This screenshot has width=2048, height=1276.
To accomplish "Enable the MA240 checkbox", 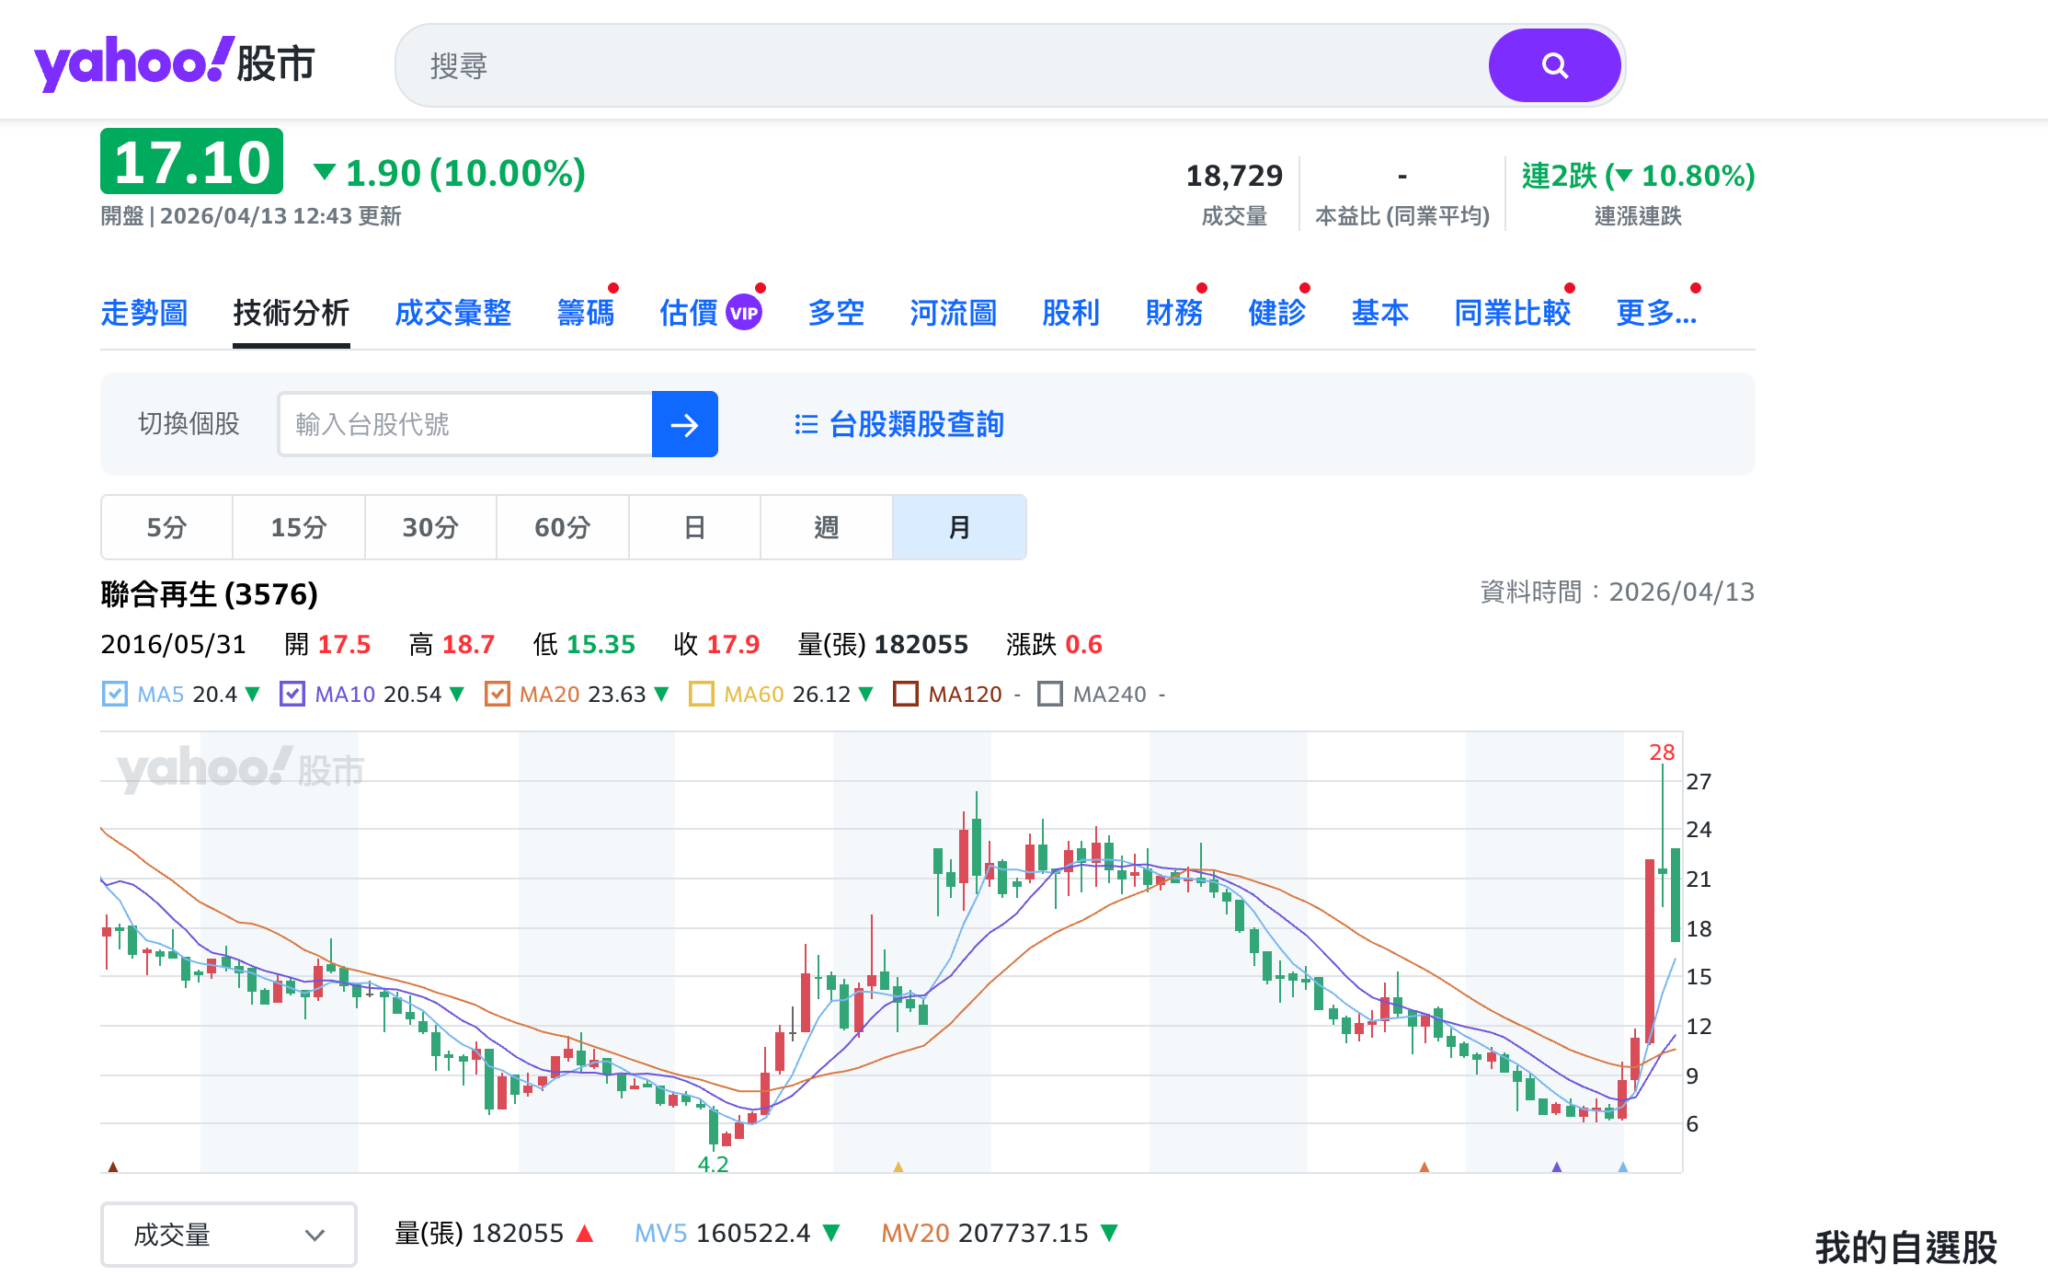I will click(1050, 694).
